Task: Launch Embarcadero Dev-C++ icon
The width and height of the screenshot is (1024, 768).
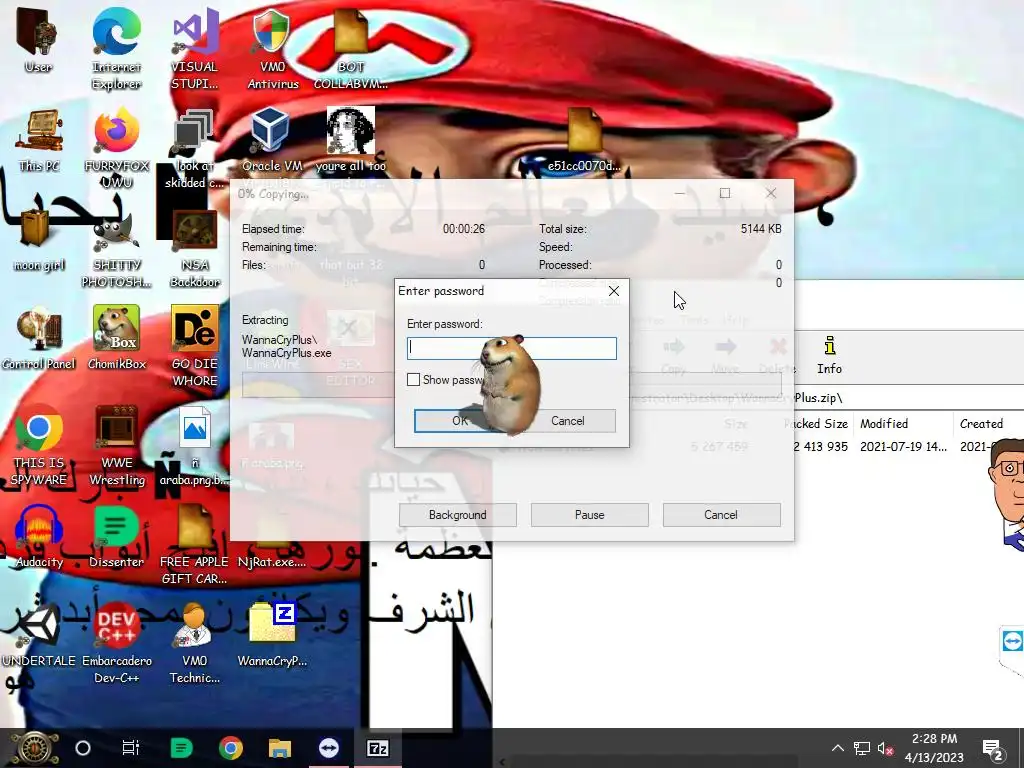Action: [116, 643]
